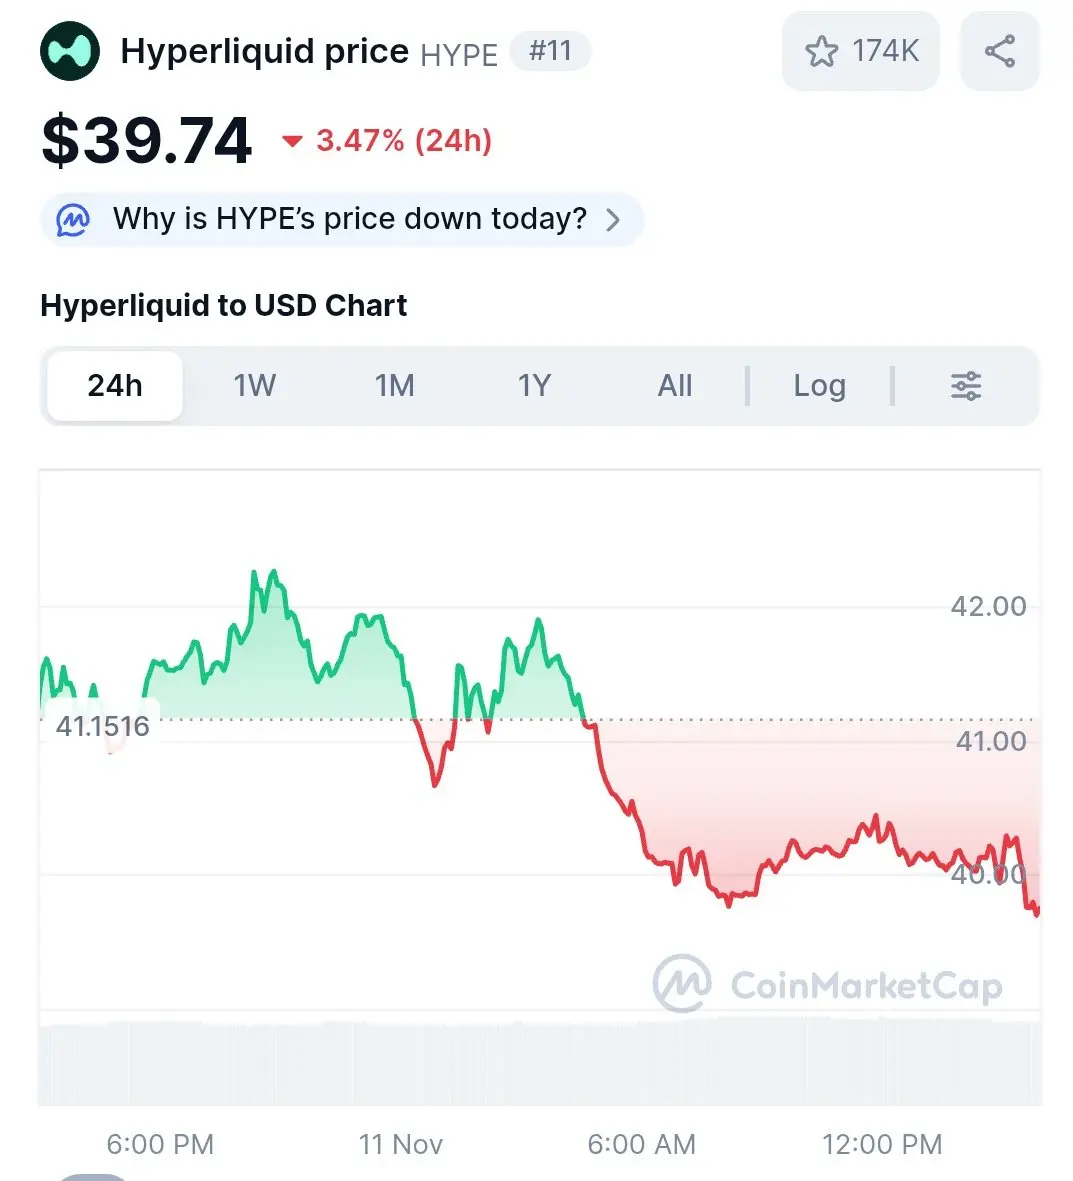Click the CoinMarketCap watermark logo
Viewport: 1073px width, 1181px height.
(683, 983)
